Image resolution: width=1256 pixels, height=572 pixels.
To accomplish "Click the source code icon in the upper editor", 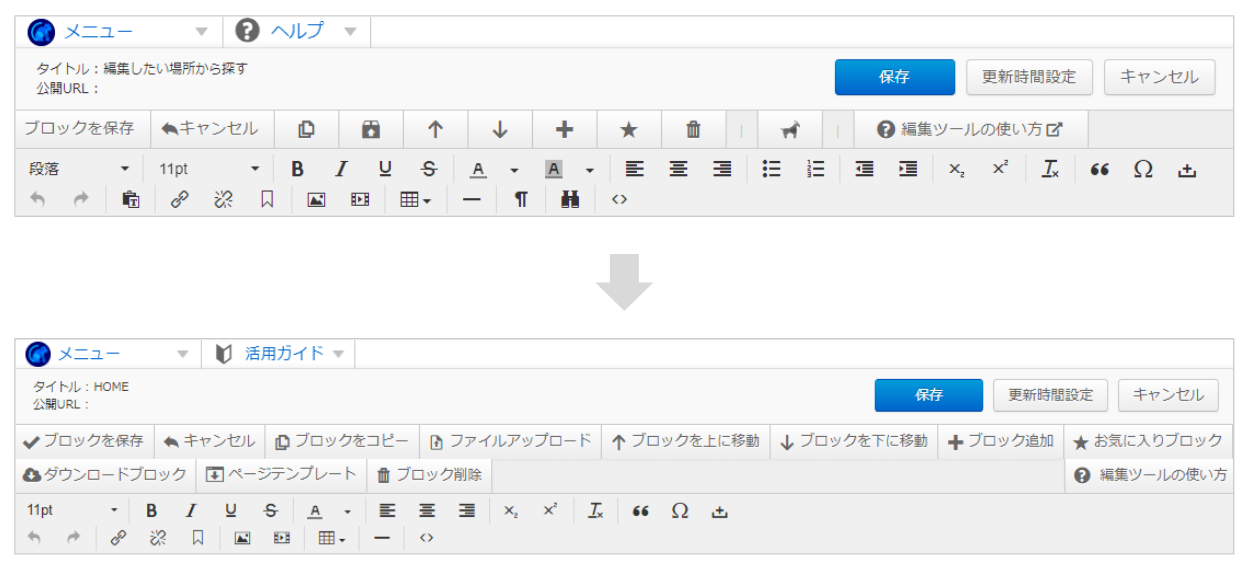I will pyautogui.click(x=619, y=199).
